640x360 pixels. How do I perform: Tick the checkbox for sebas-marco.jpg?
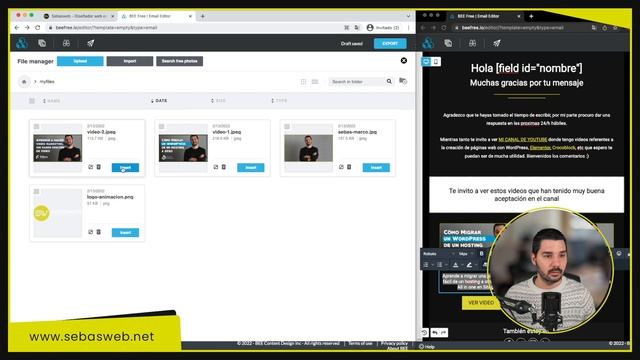point(287,127)
